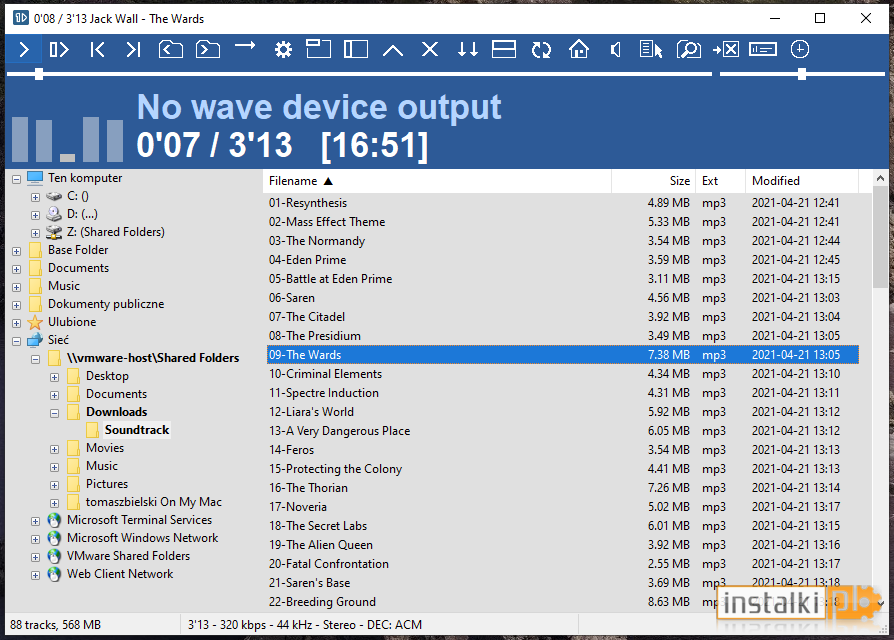This screenshot has width=894, height=640.
Task: Sort the list by the Filename column header
Action: coord(437,181)
